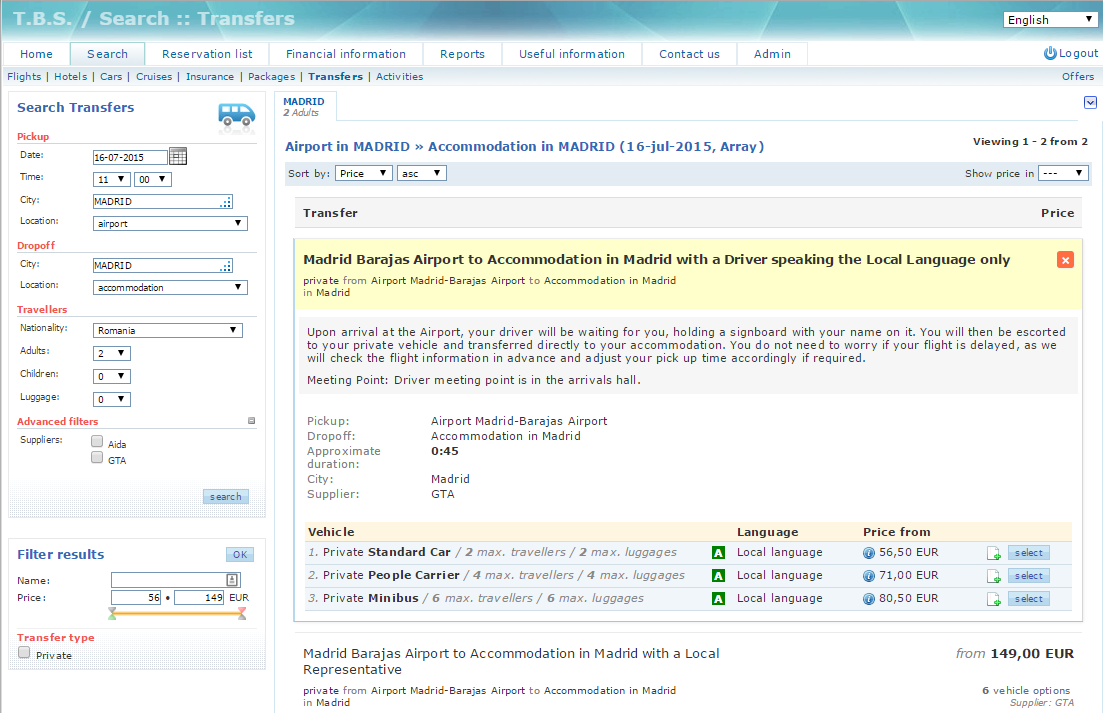Screen dimensions: 1103x713
Task: Click price info icon for Standard Car
Action: 869,553
